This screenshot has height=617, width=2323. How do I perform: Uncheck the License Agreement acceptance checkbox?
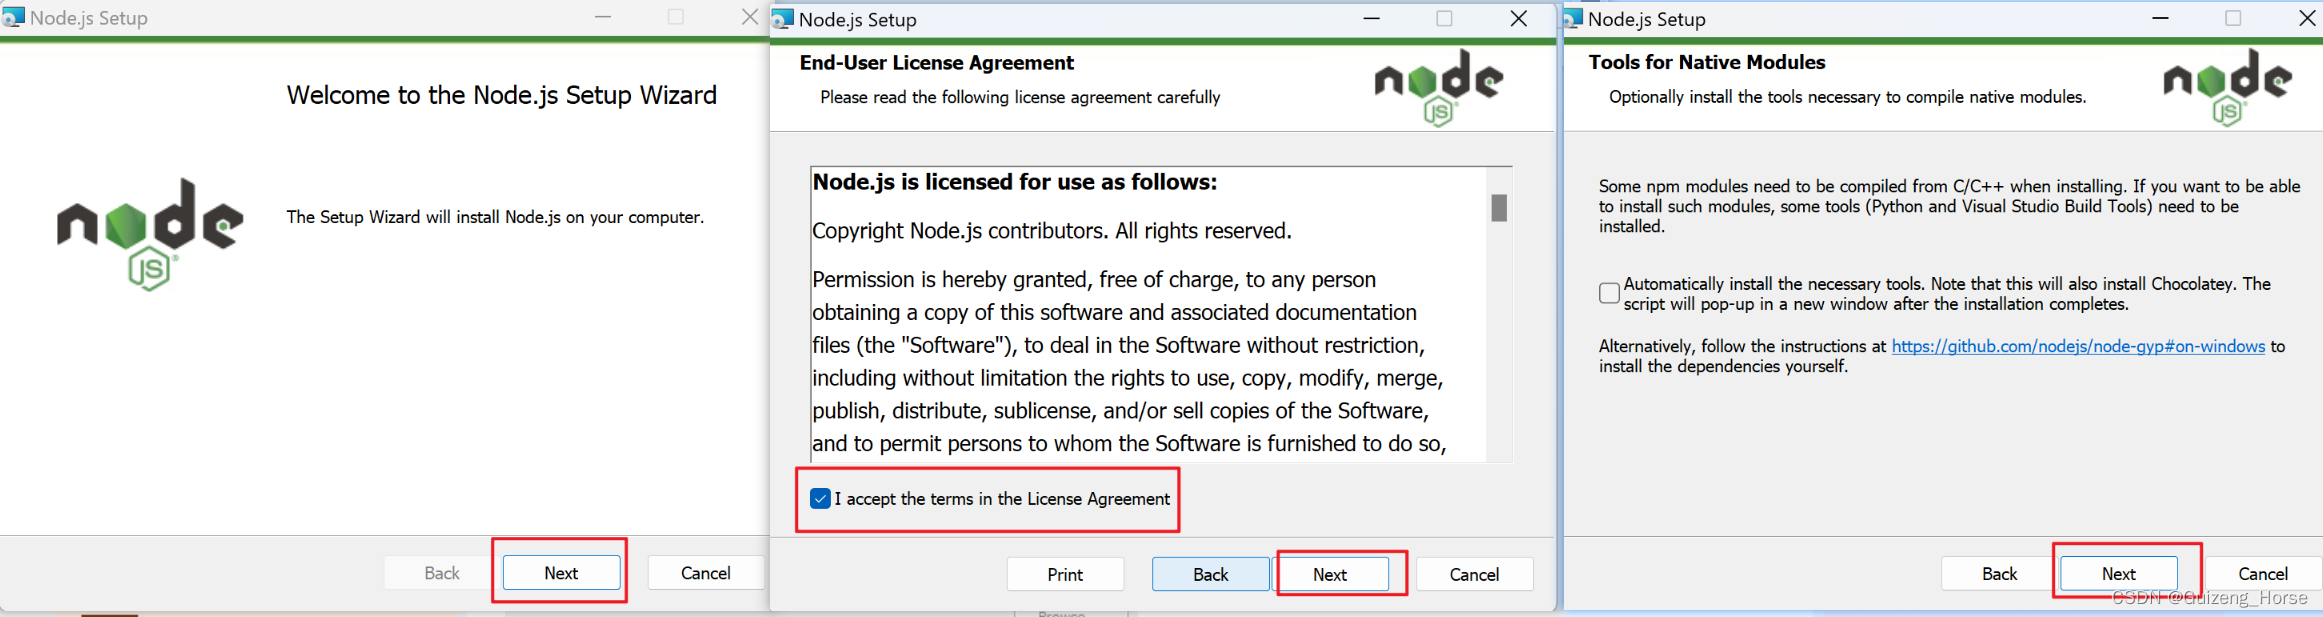[820, 498]
